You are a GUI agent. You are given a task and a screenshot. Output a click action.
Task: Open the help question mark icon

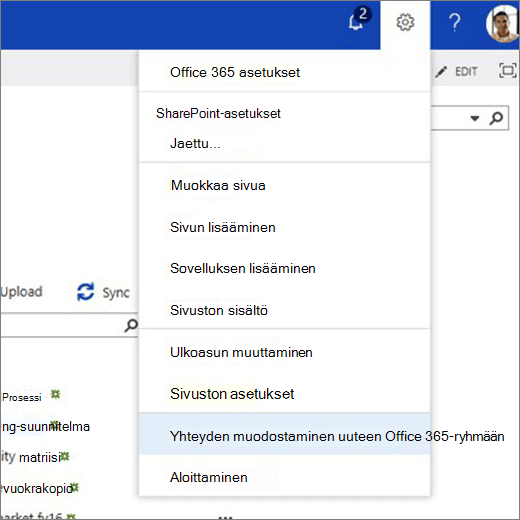click(x=455, y=22)
